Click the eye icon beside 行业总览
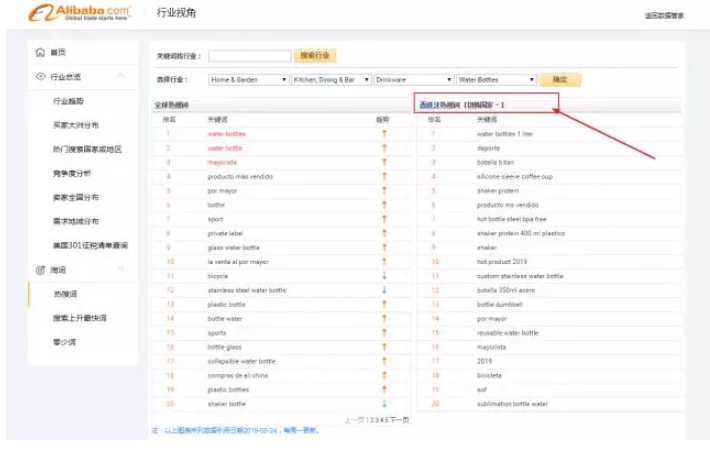 coord(40,77)
